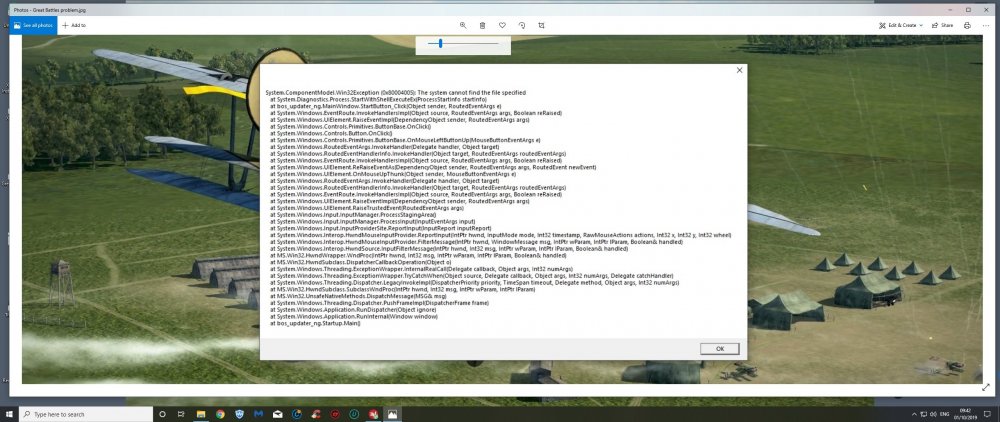Open the blue M app in taskbar
The height and width of the screenshot is (422, 1000).
258,414
